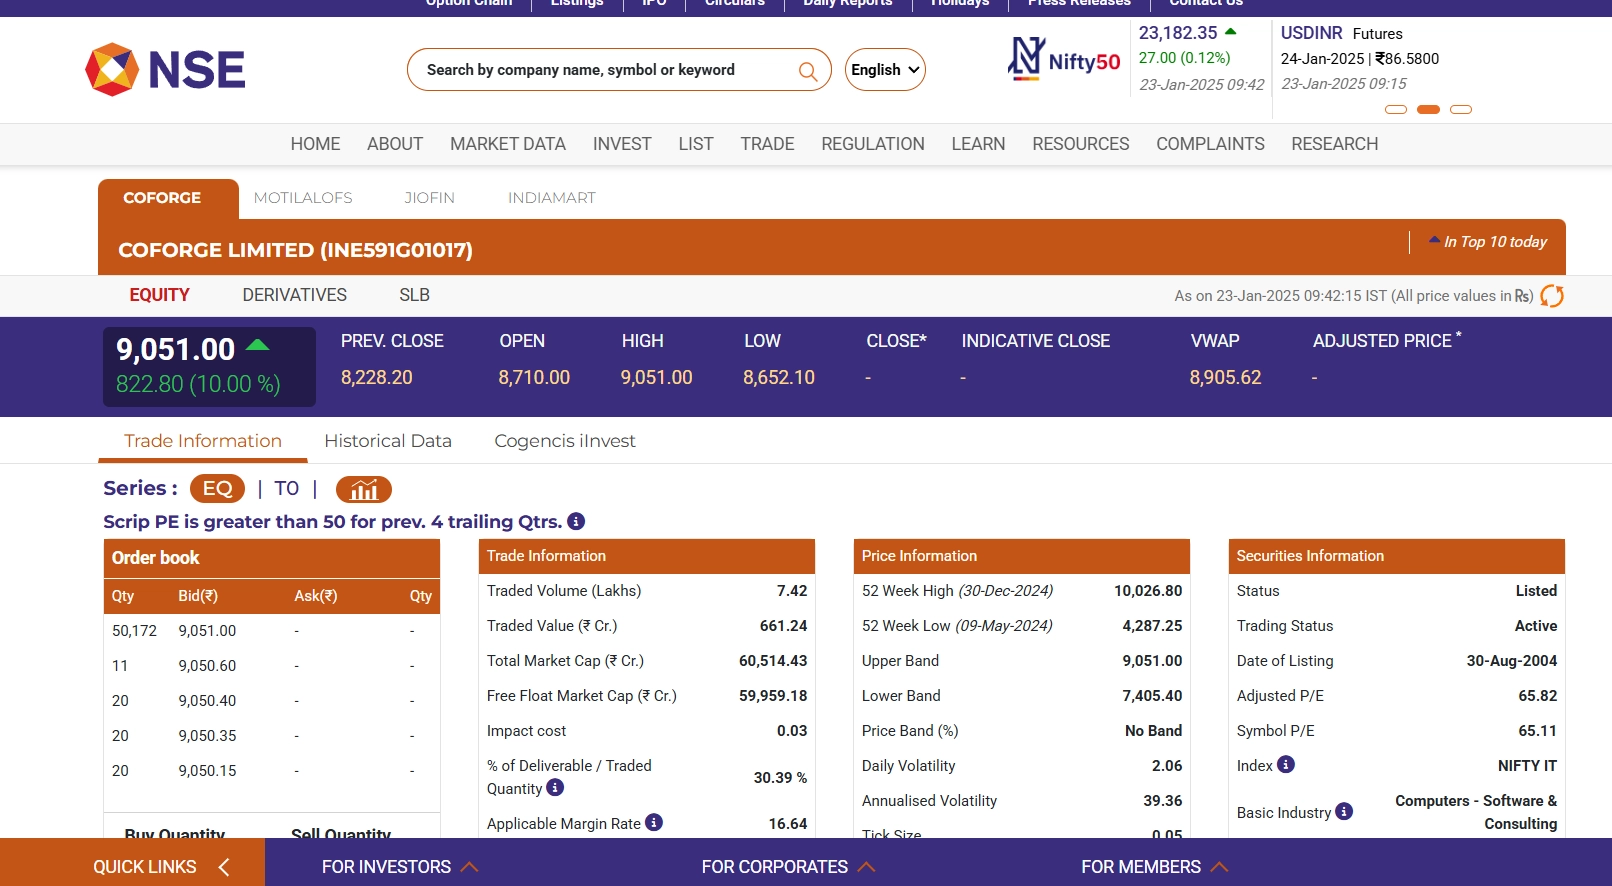The image size is (1612, 886).
Task: Open the English language dropdown
Action: pyautogui.click(x=885, y=70)
